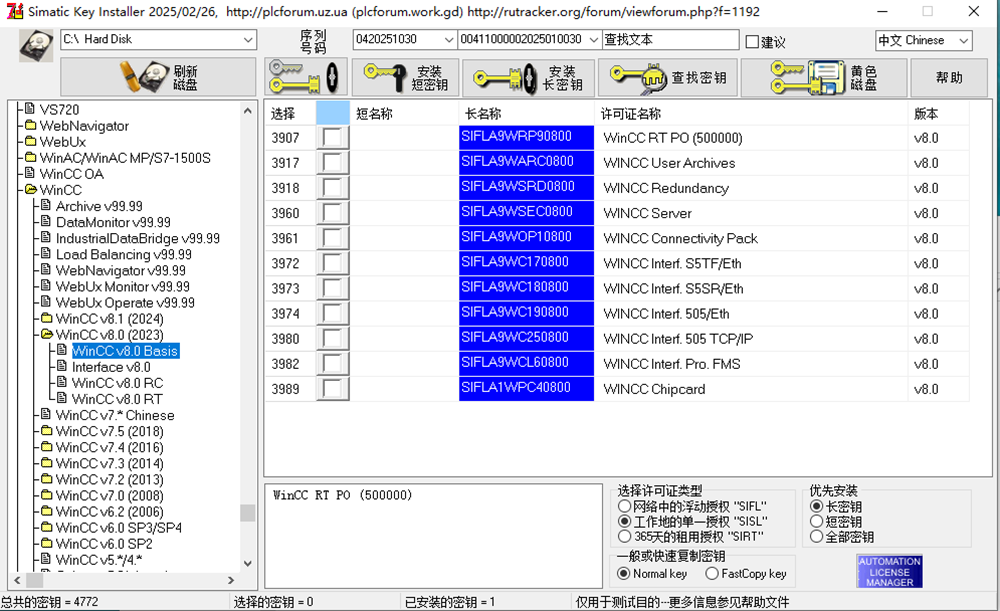
Task: Select FastCopy key radio option
Action: (x=712, y=574)
